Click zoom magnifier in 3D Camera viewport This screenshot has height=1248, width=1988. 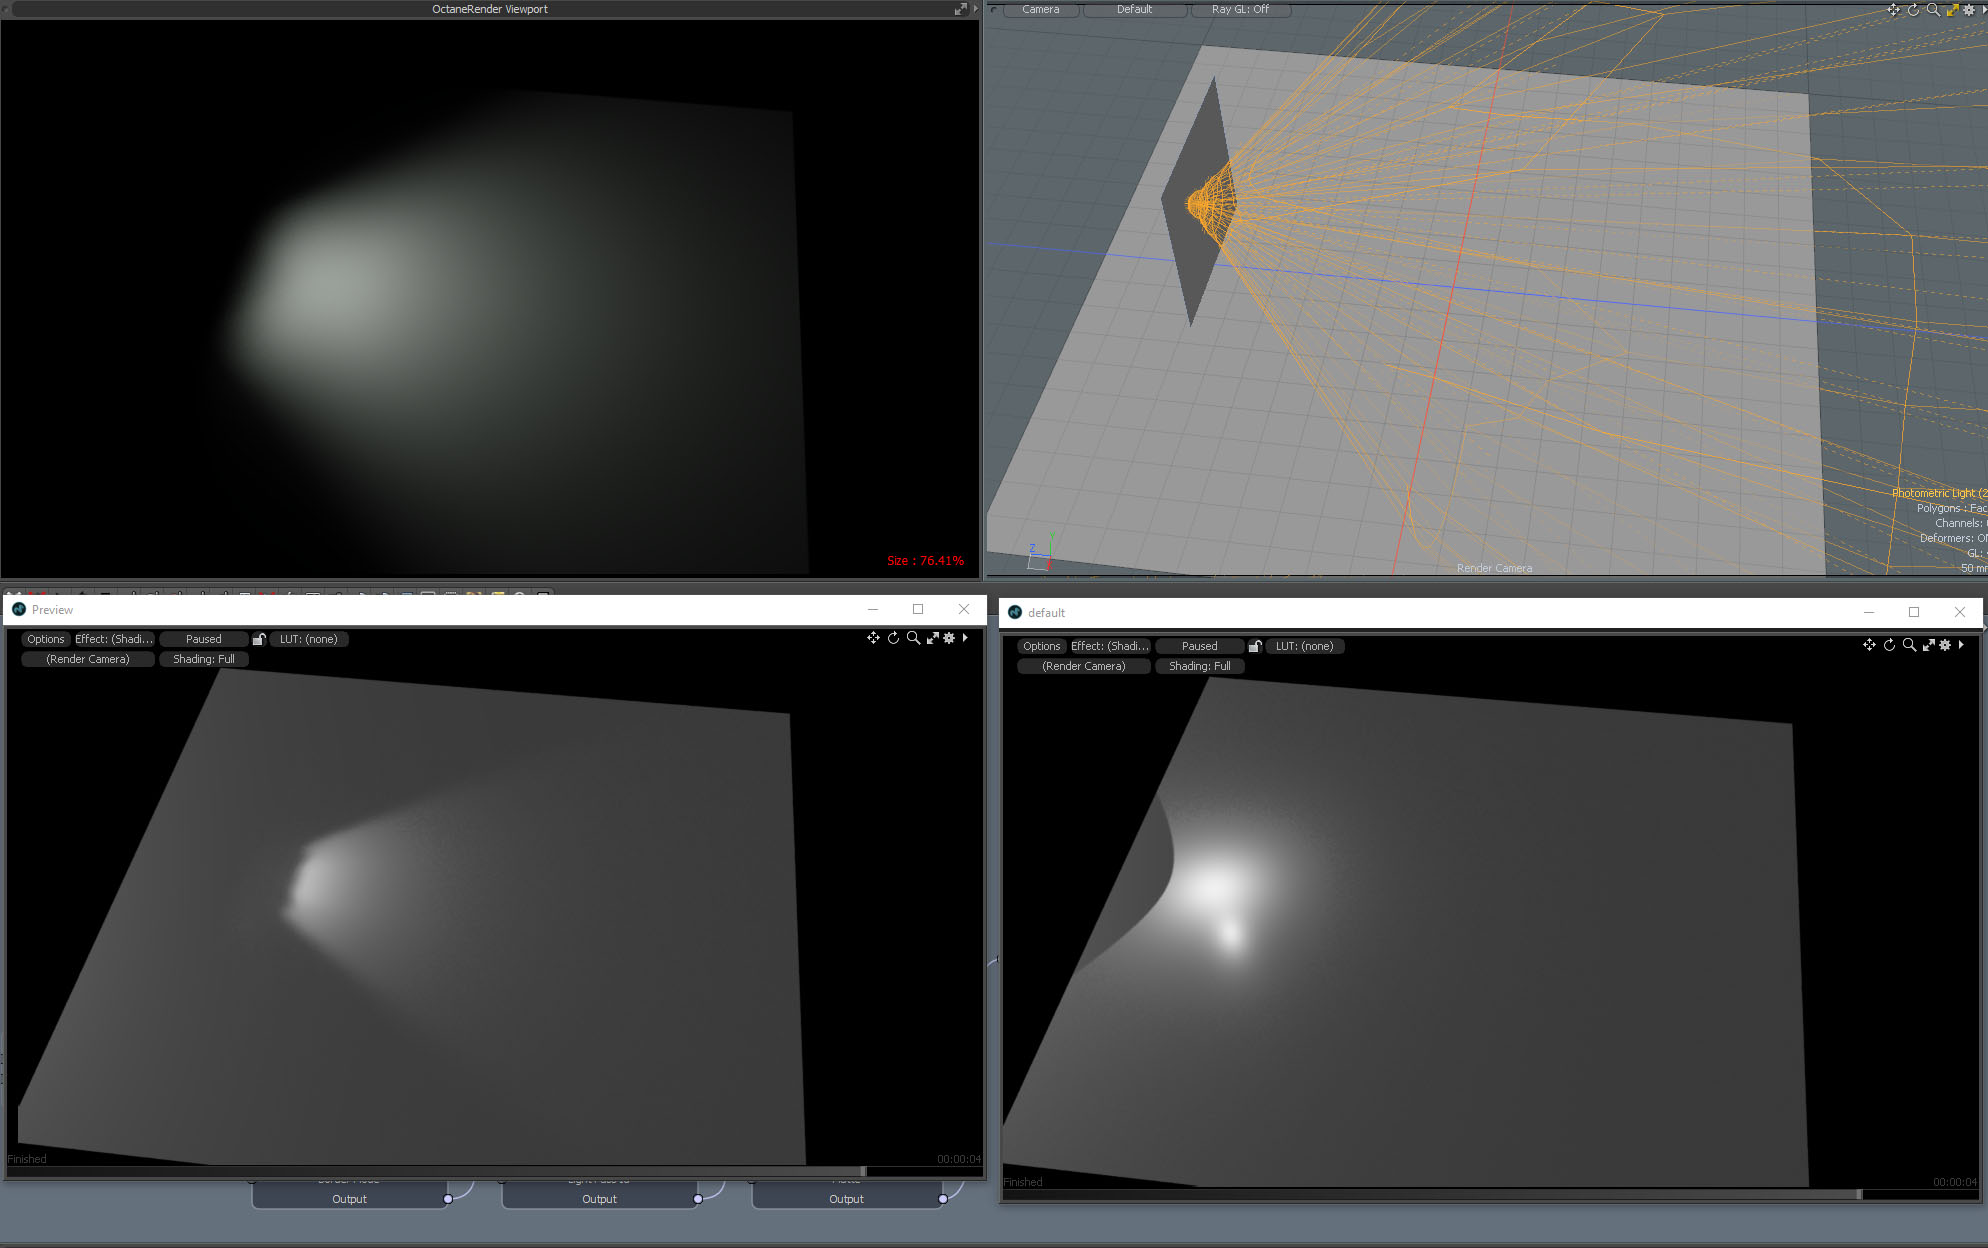(1933, 9)
